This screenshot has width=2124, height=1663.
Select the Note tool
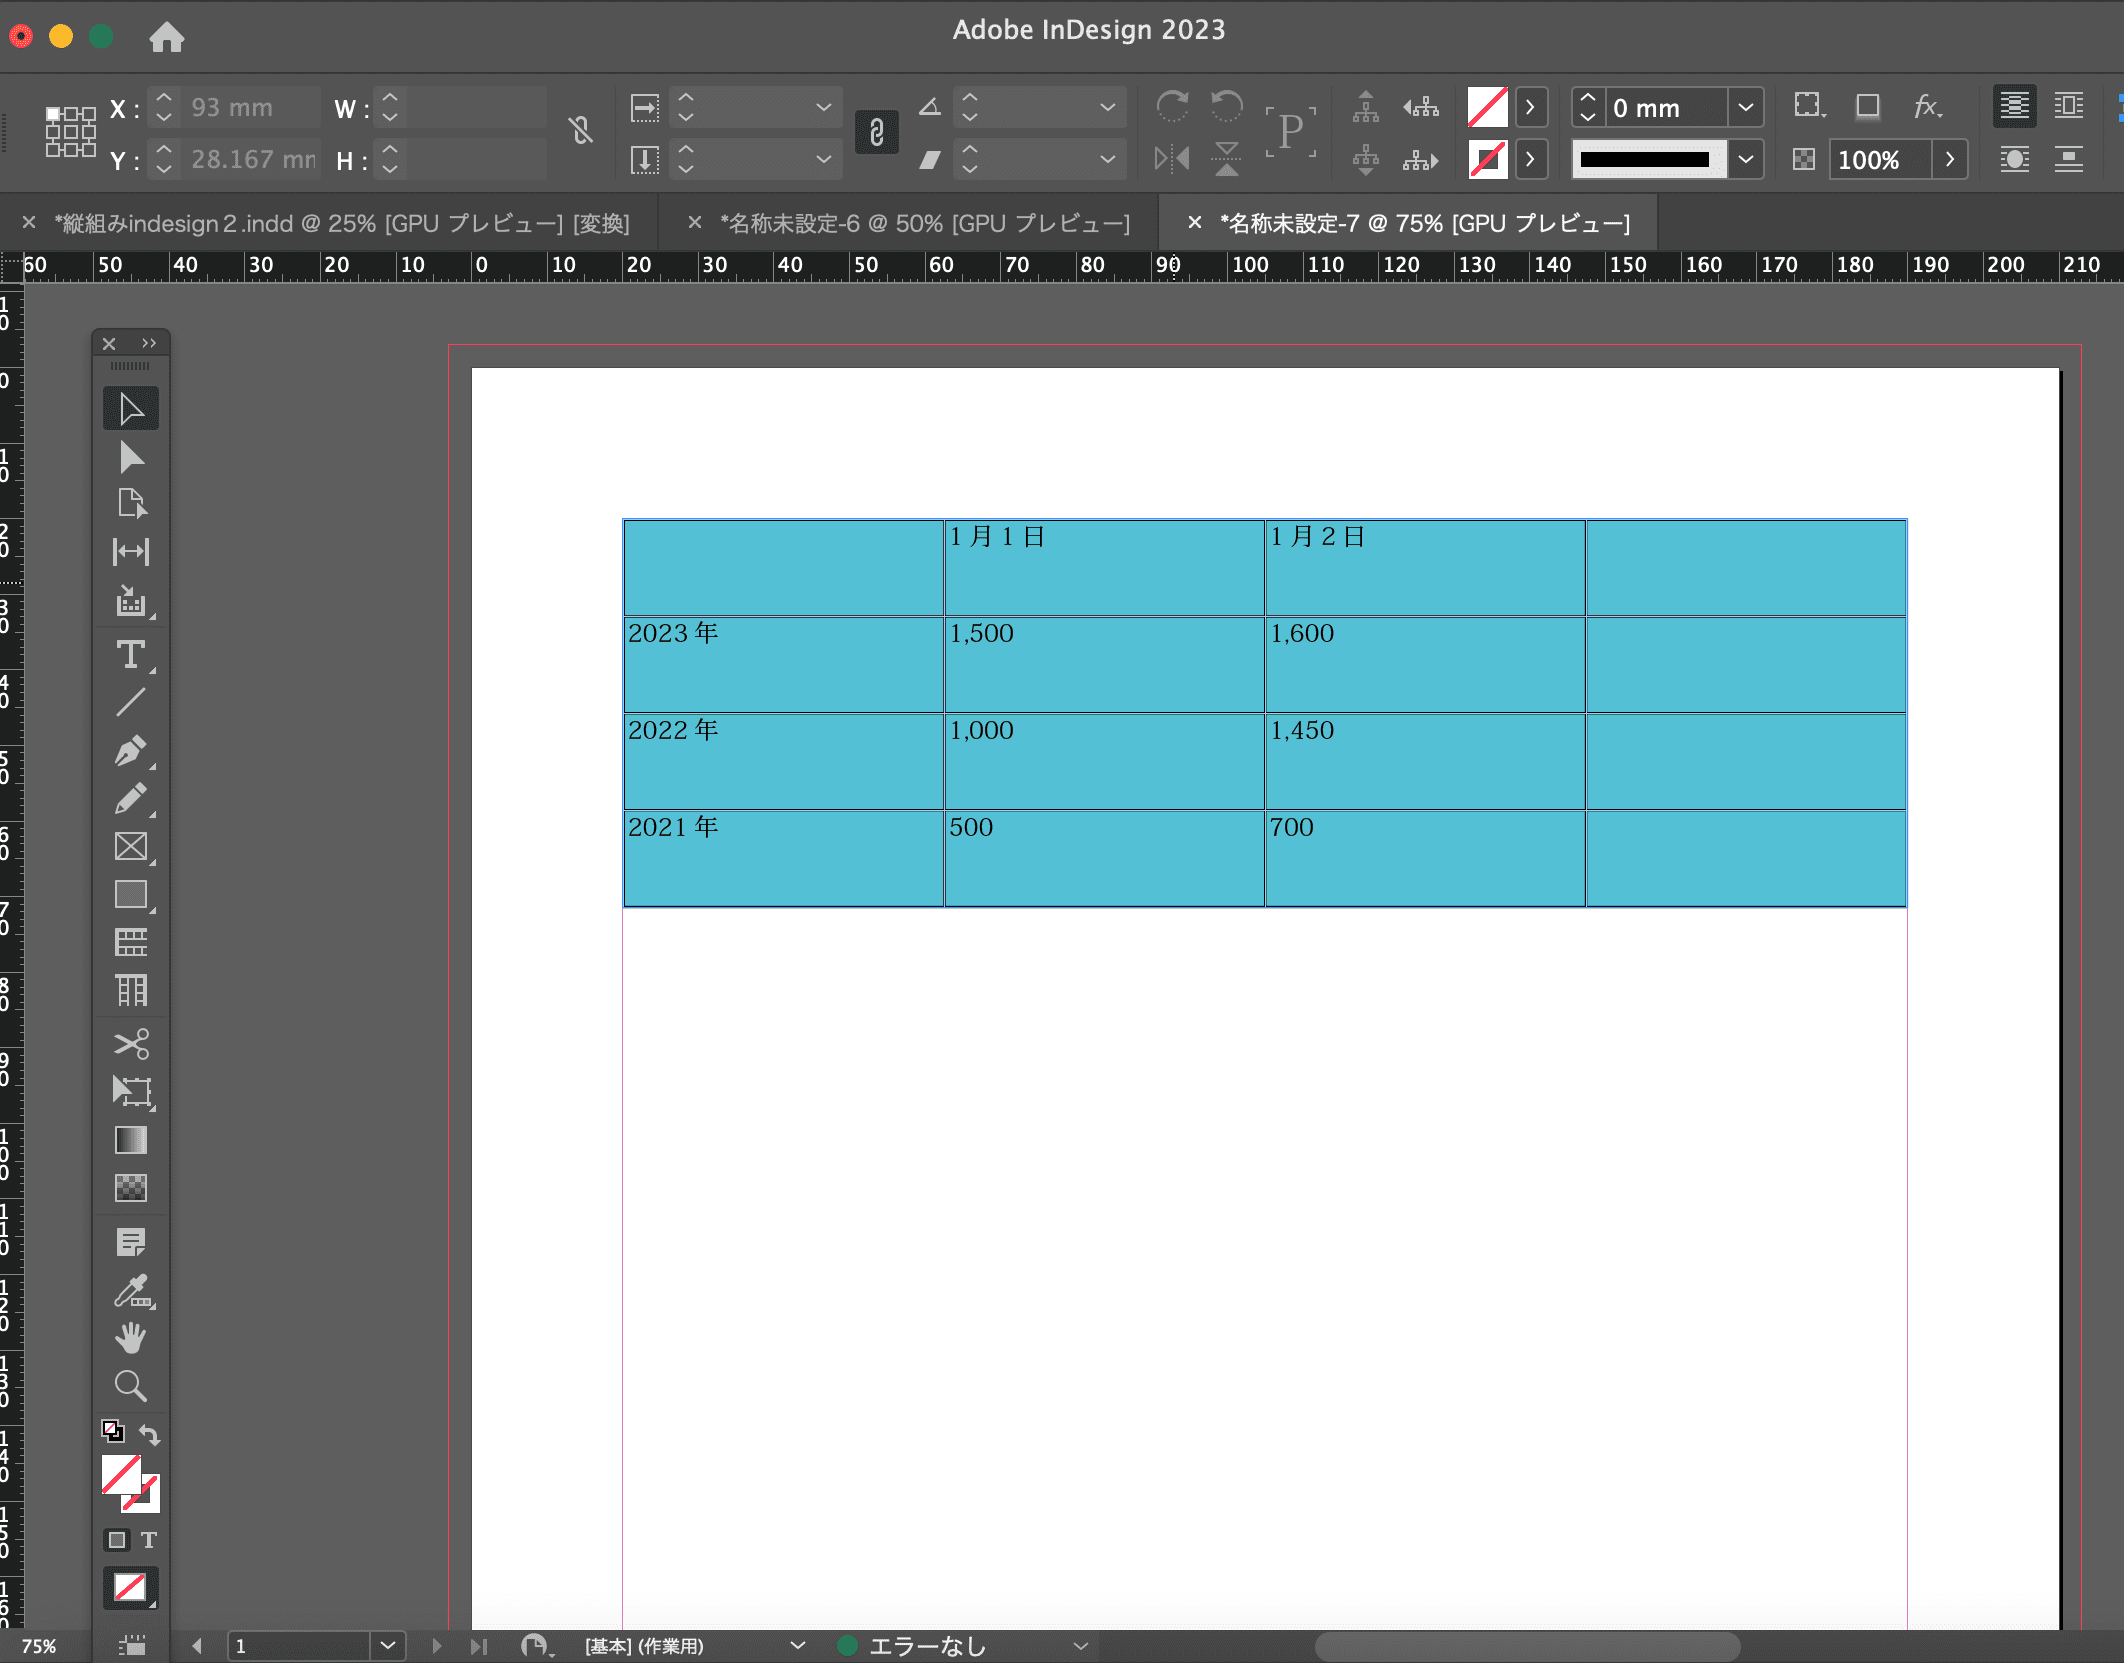click(131, 1242)
